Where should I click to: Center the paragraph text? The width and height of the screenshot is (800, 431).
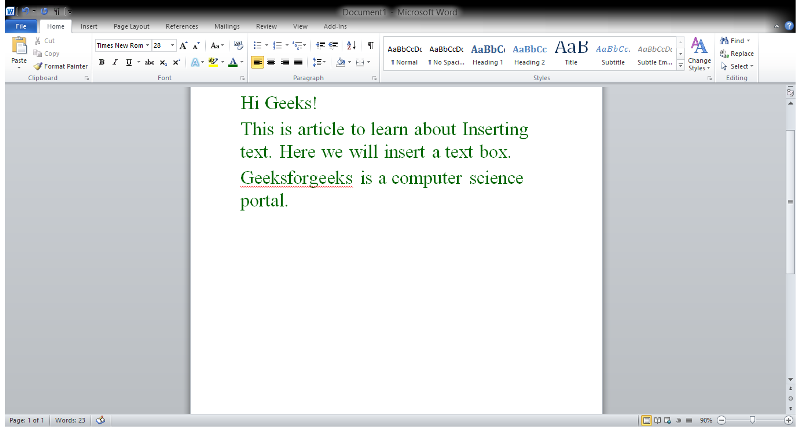click(x=271, y=62)
